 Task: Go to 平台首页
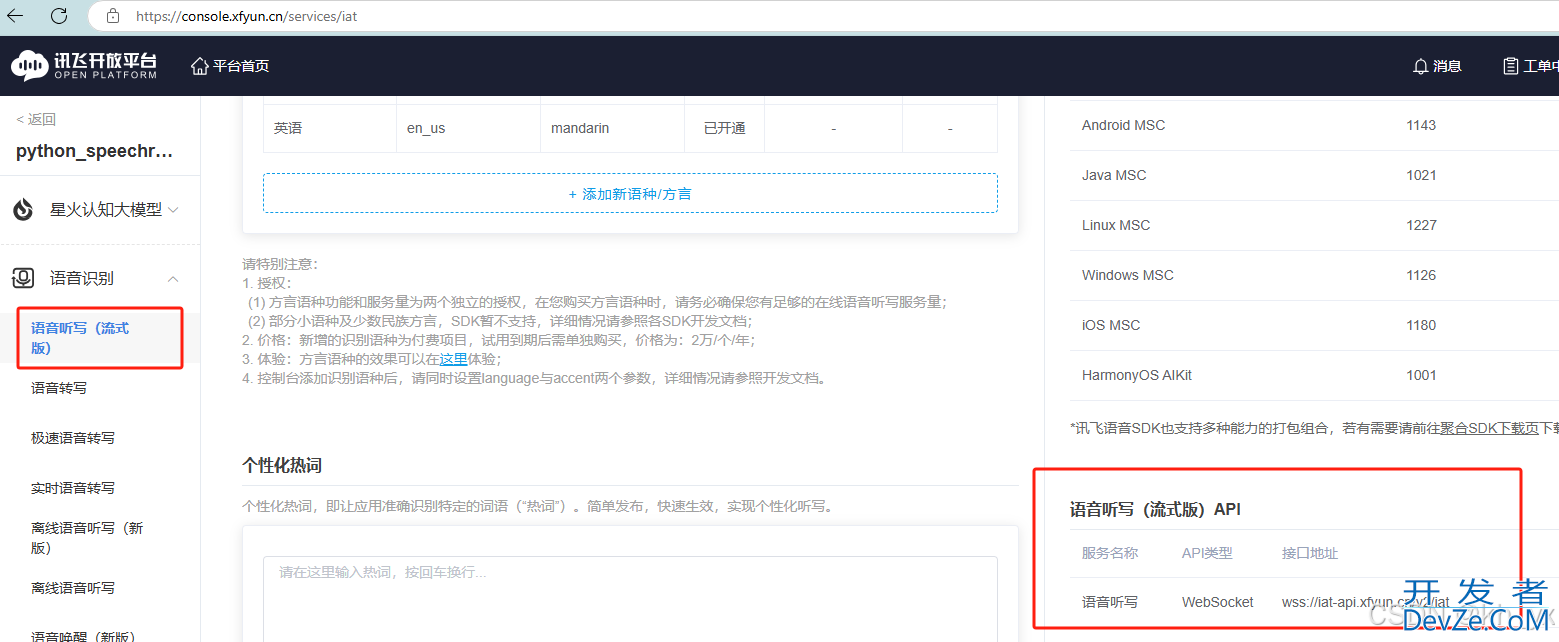(x=241, y=66)
